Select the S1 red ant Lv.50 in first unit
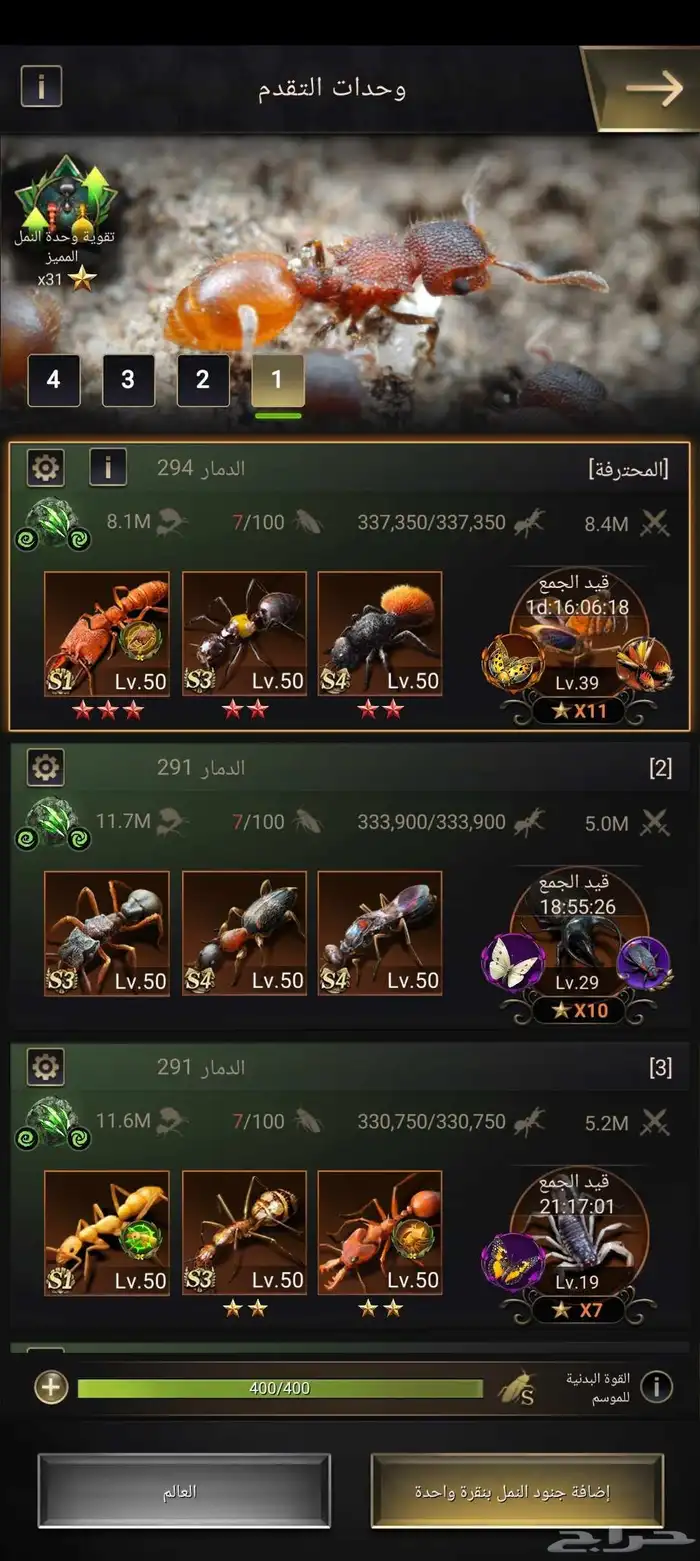Viewport: 700px width, 1561px height. coord(107,634)
